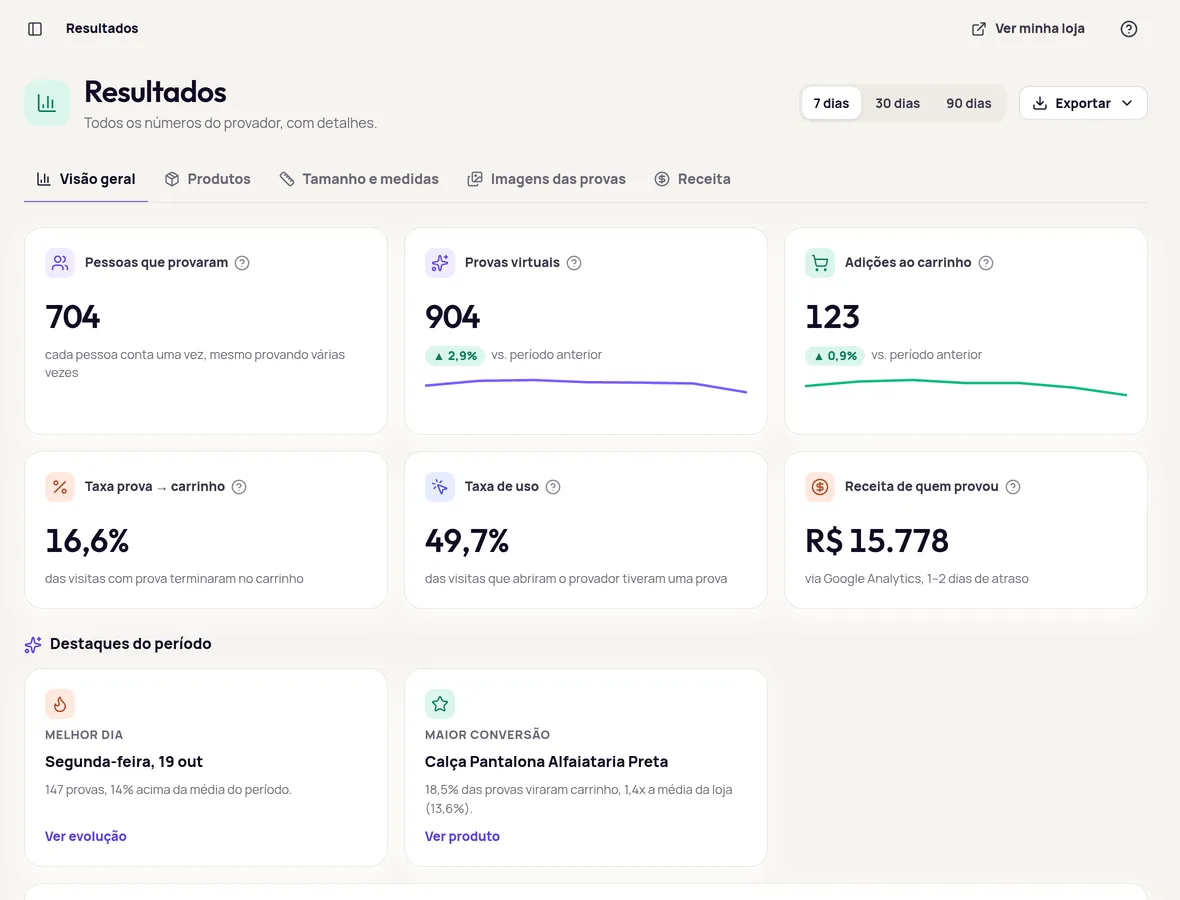Click the 704 value
1180x900 pixels.
point(73,317)
